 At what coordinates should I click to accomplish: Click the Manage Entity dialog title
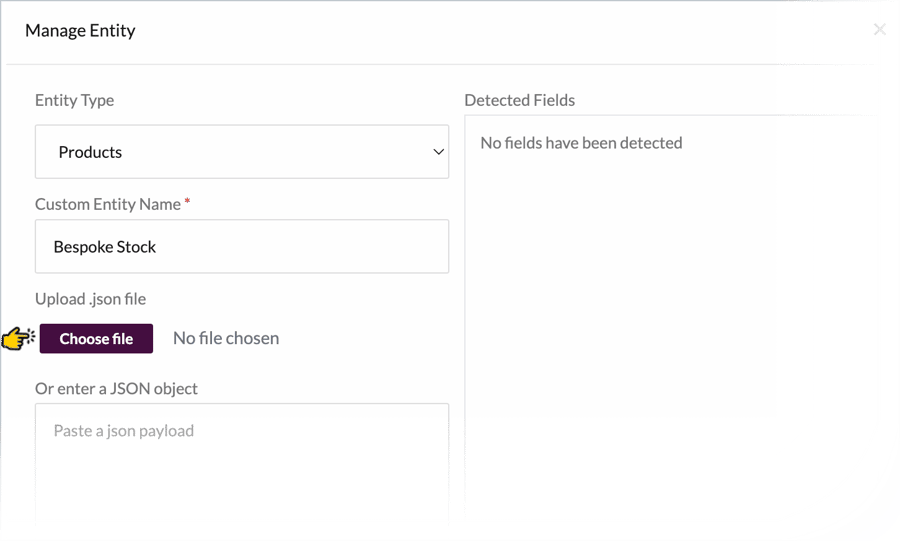point(80,30)
